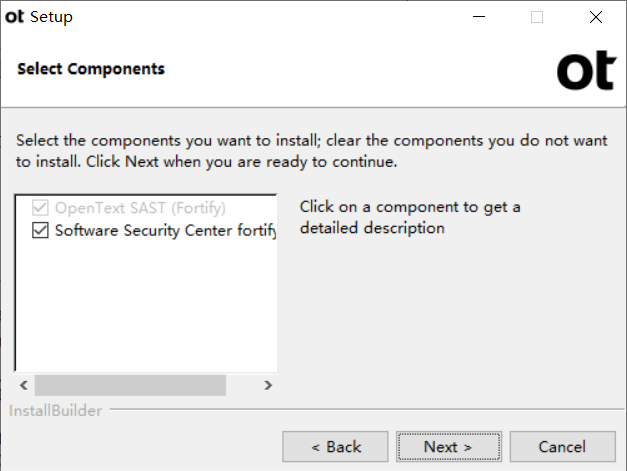This screenshot has width=627, height=471.
Task: Click the InstallBuilder label
Action: (x=56, y=411)
